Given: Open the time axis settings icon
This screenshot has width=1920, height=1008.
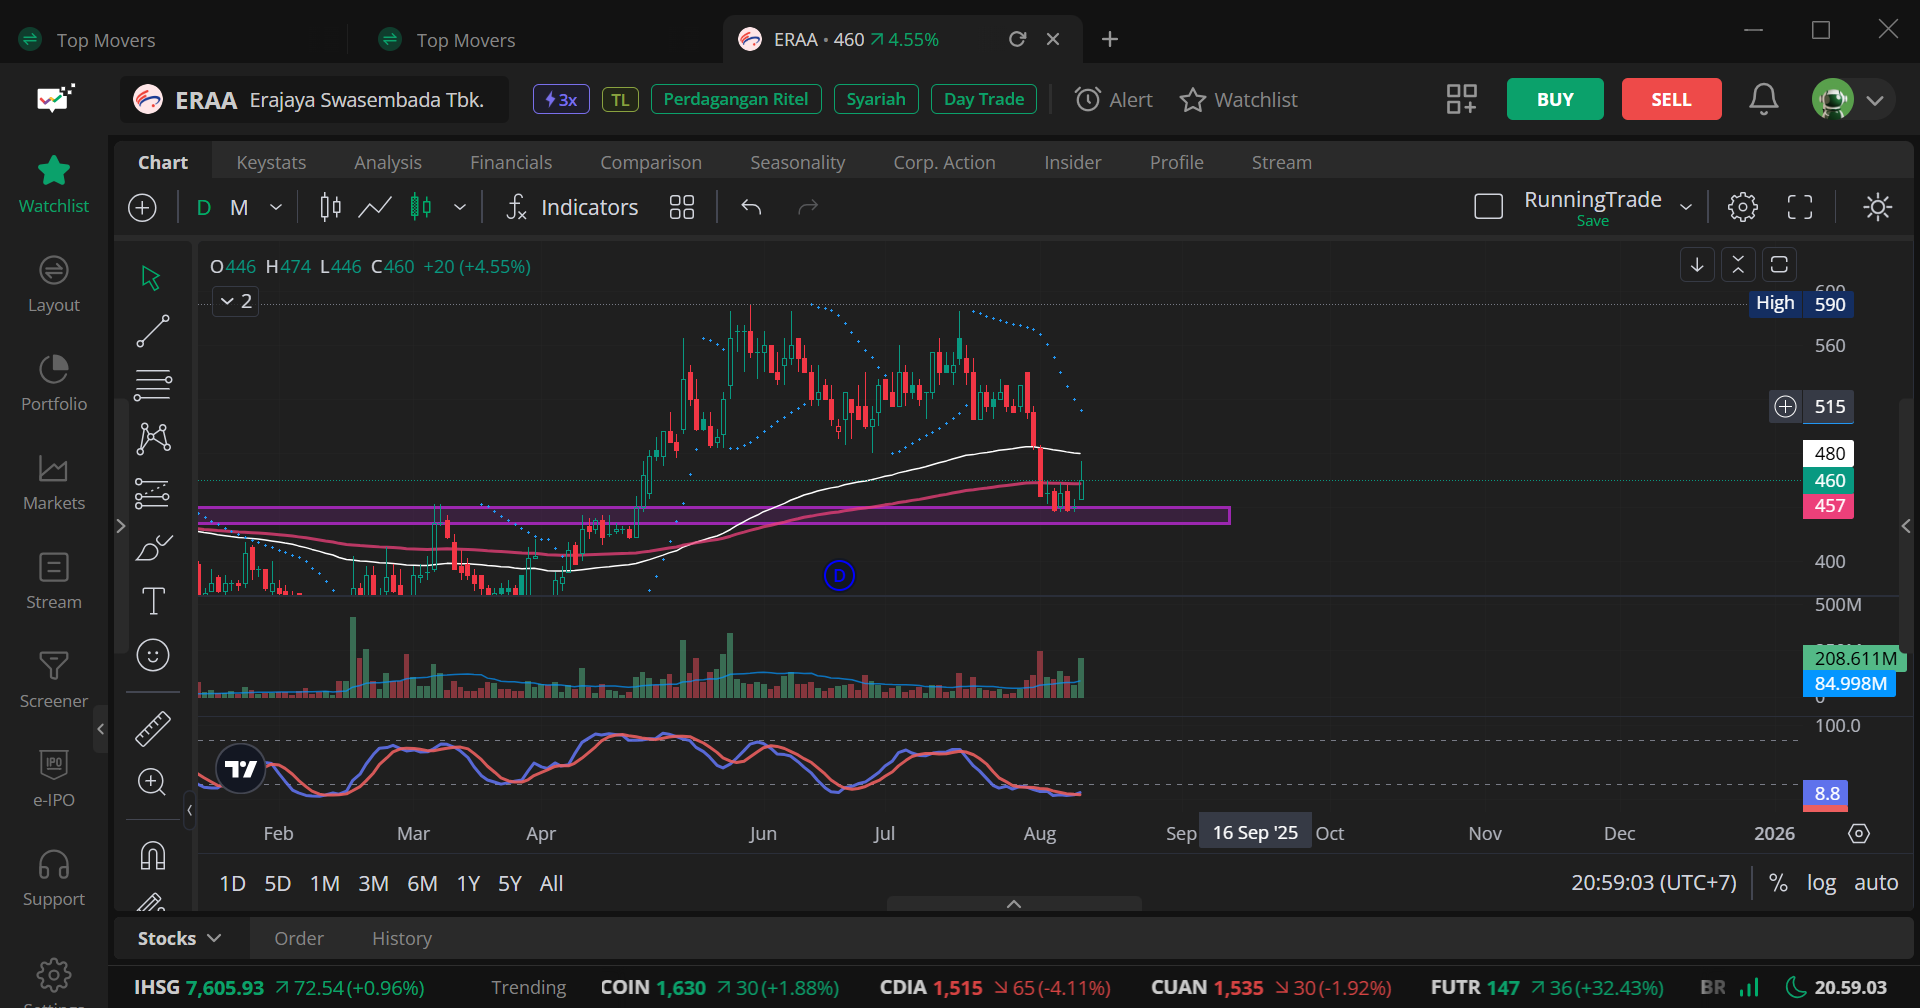Looking at the screenshot, I should (x=1859, y=833).
